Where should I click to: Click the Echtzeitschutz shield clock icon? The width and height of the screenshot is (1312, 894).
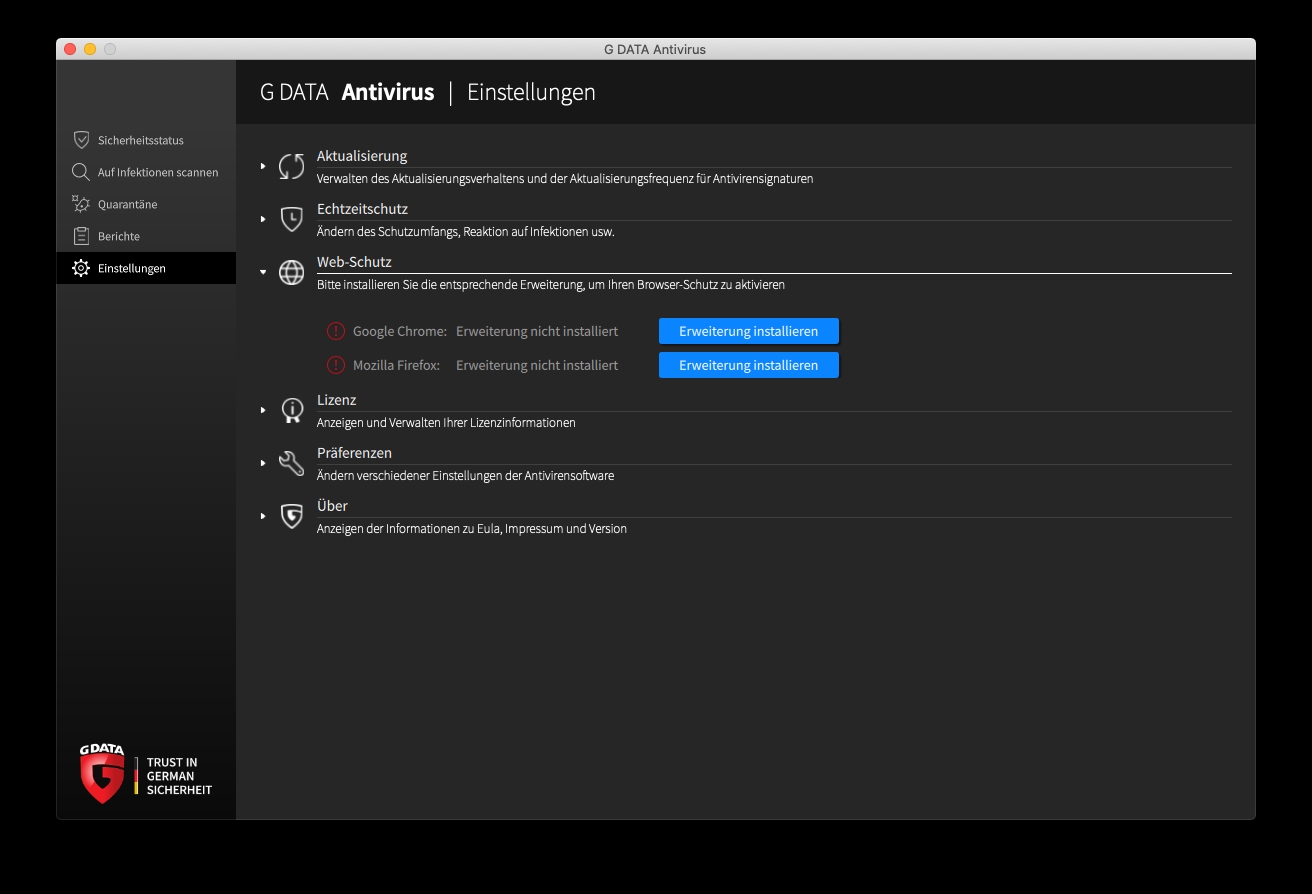click(291, 219)
